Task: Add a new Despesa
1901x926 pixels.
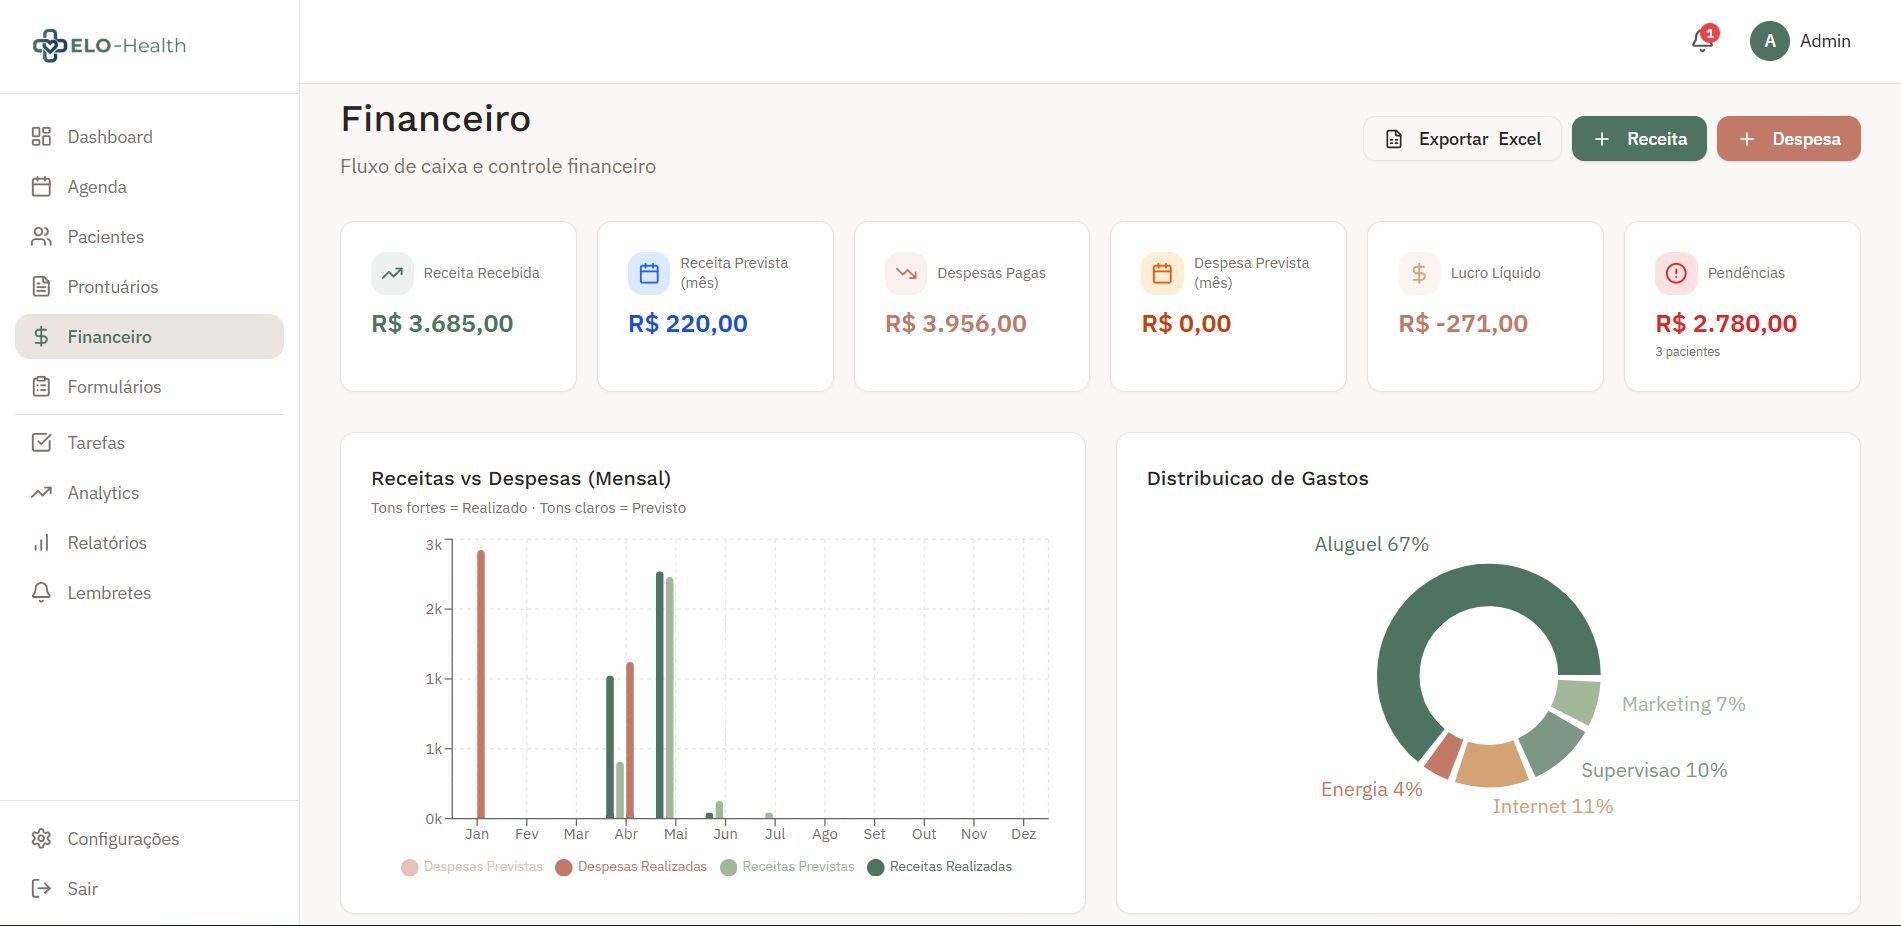Action: pos(1789,139)
